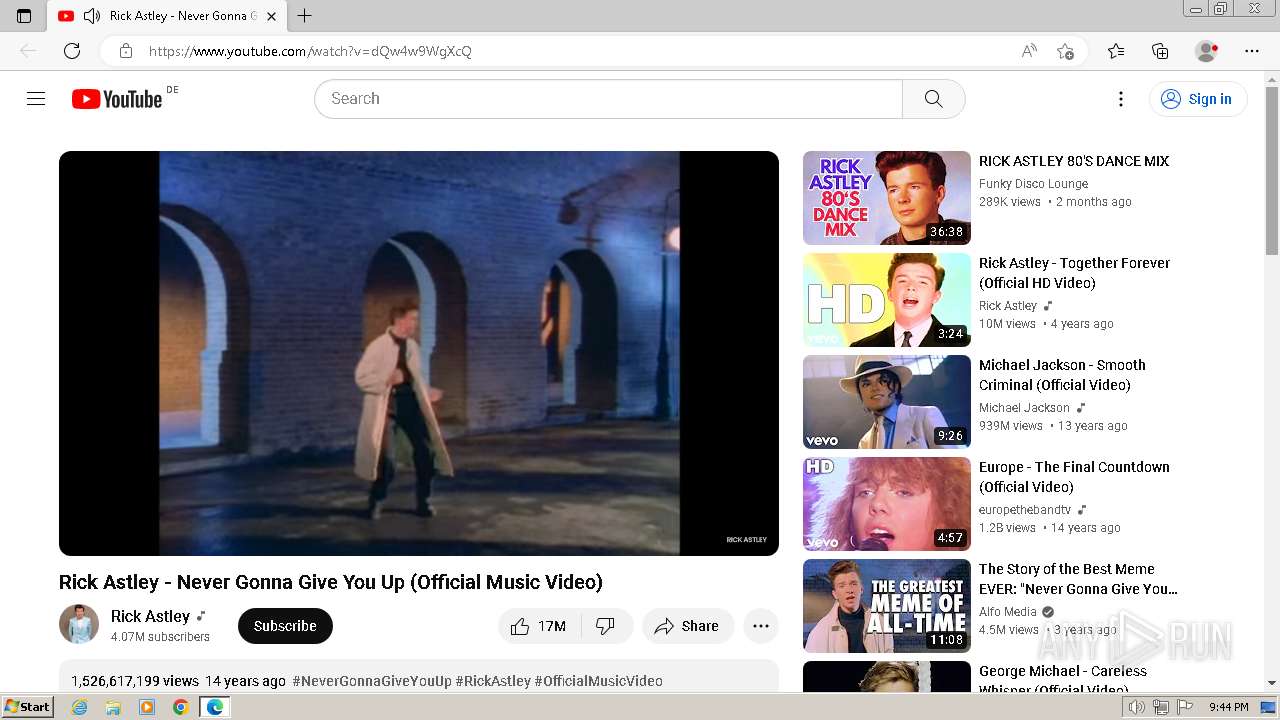
Task: Go to YouTube home via logo
Action: [x=117, y=99]
